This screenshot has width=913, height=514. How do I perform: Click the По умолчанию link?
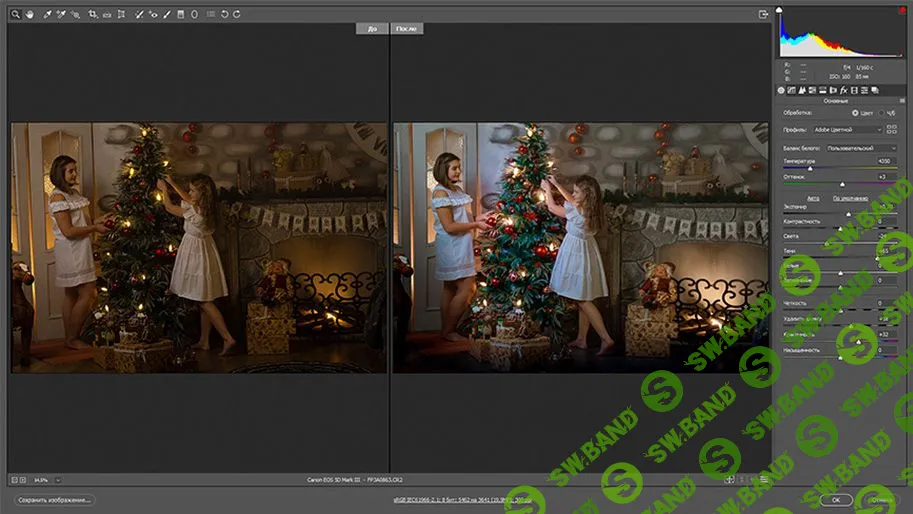850,198
